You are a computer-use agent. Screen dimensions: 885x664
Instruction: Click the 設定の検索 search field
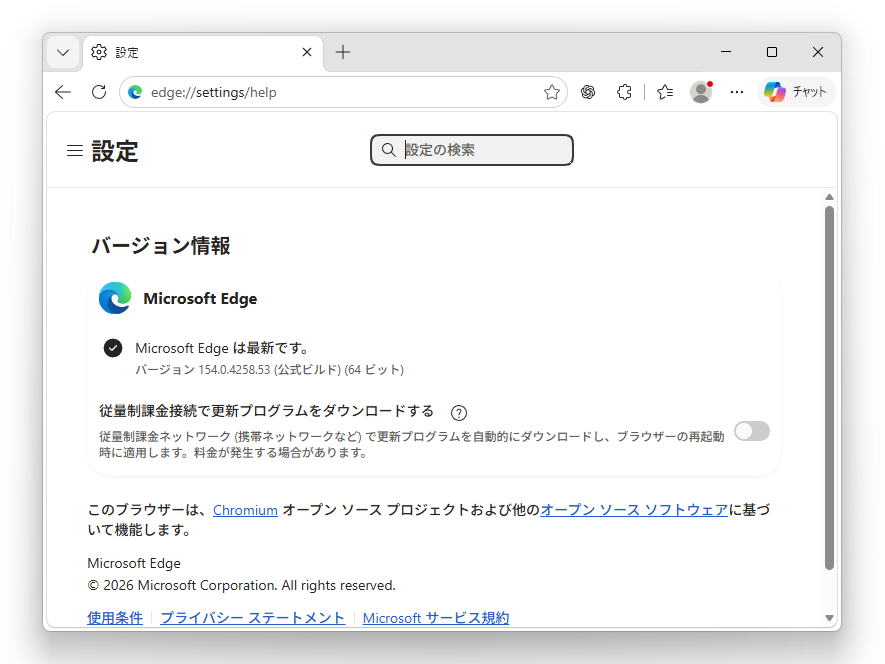(472, 150)
